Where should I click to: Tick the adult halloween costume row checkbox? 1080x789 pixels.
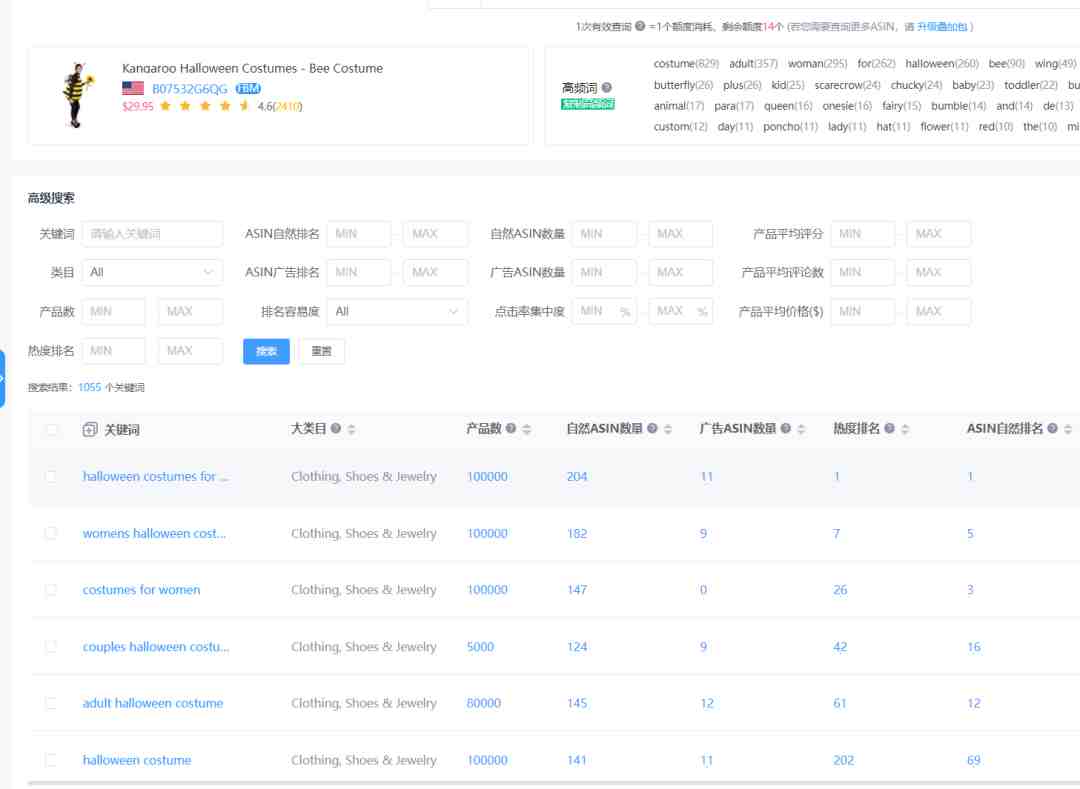[51, 703]
